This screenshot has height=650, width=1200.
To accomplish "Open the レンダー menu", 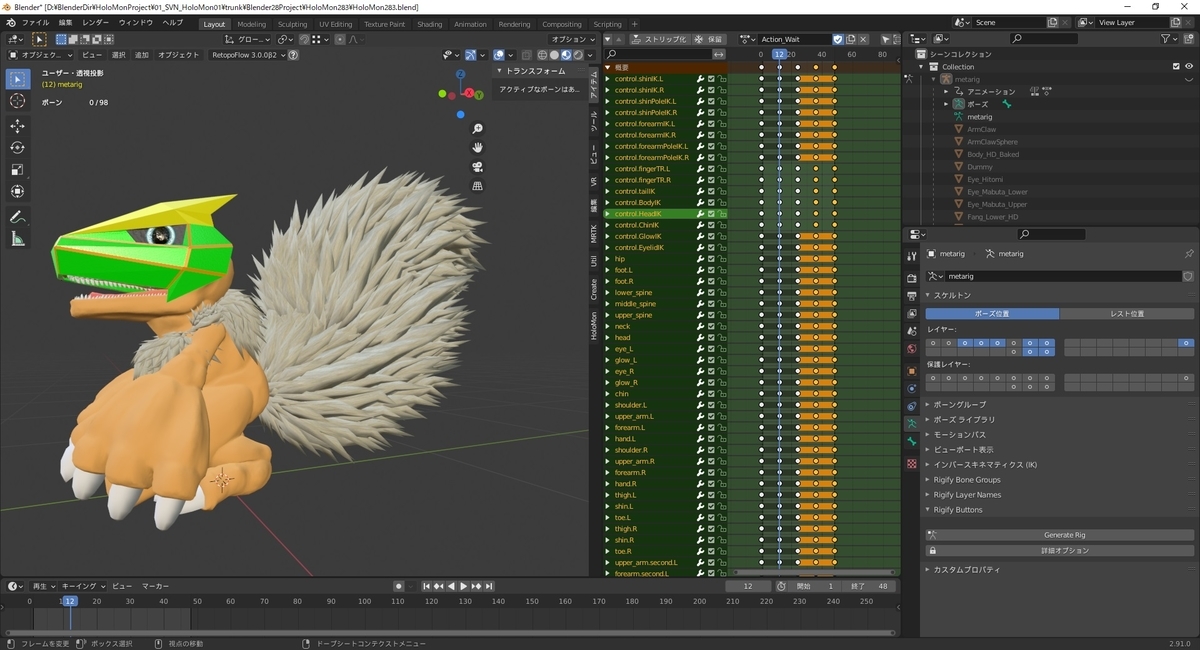I will click(x=96, y=22).
